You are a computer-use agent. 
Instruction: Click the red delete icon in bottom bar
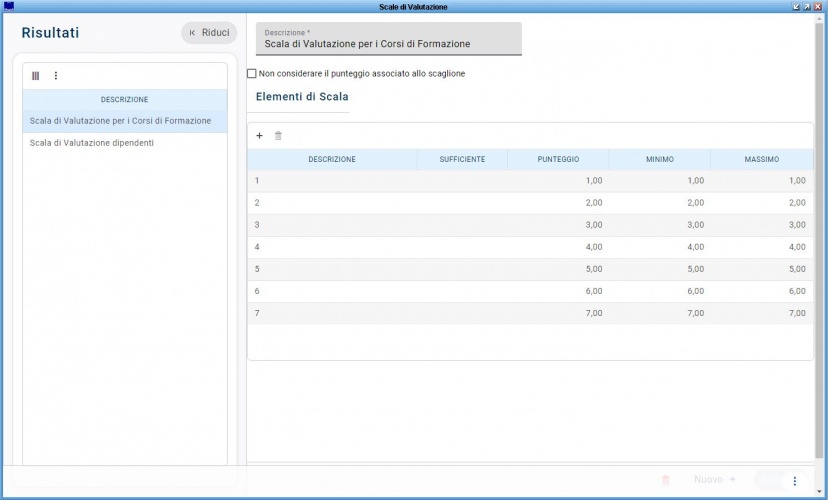click(666, 480)
